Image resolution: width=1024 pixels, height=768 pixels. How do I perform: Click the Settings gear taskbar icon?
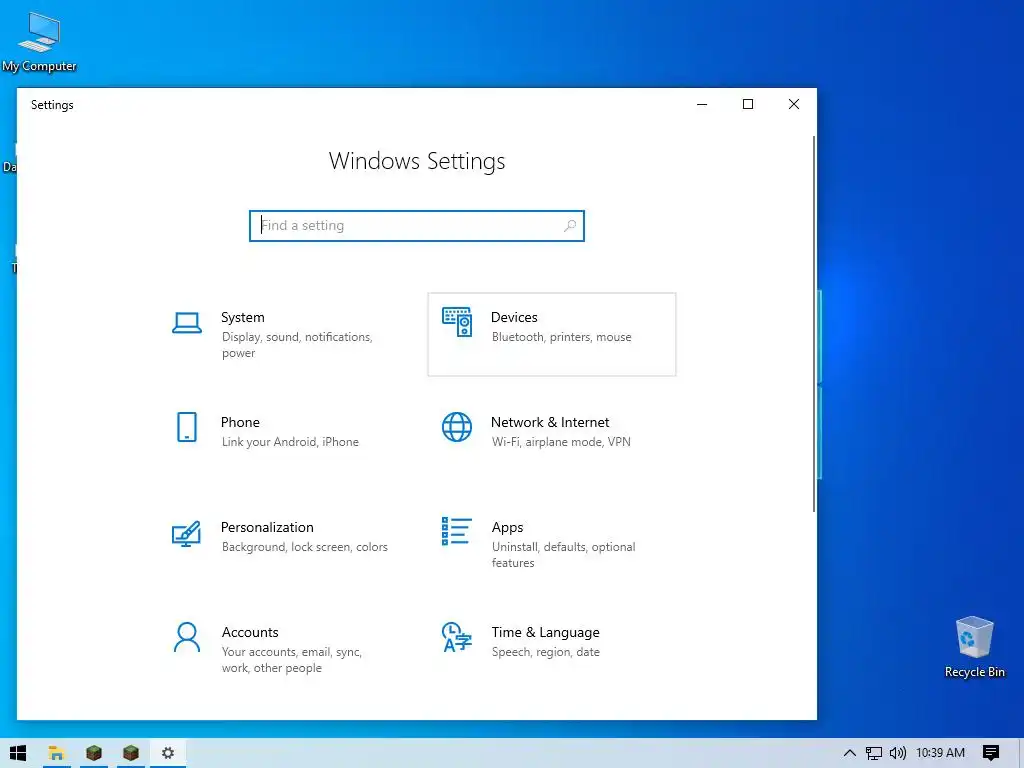point(168,753)
